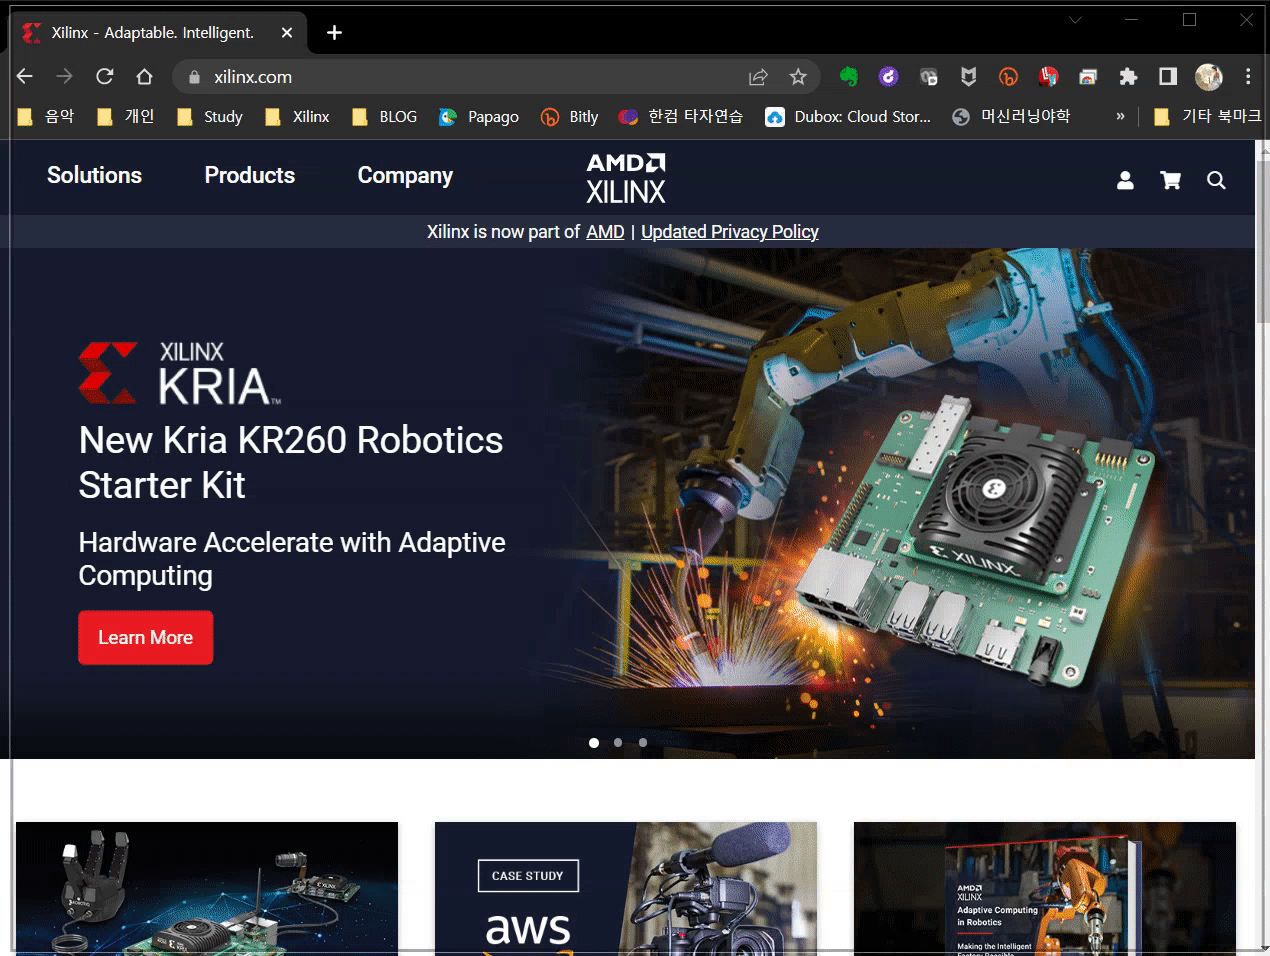This screenshot has height=956, width=1270.
Task: Open the purple circular extension icon
Action: pyautogui.click(x=888, y=77)
